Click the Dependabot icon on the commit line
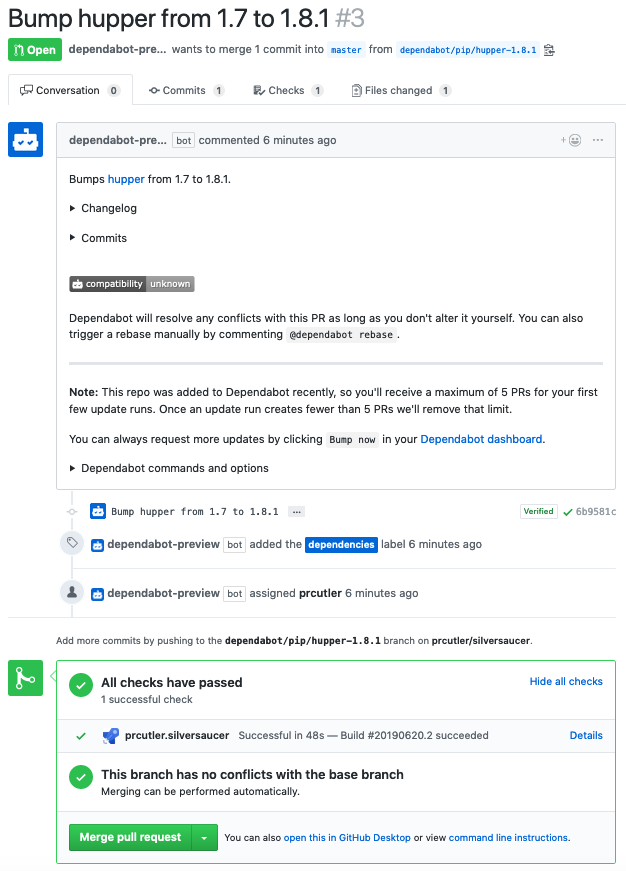 click(x=97, y=511)
